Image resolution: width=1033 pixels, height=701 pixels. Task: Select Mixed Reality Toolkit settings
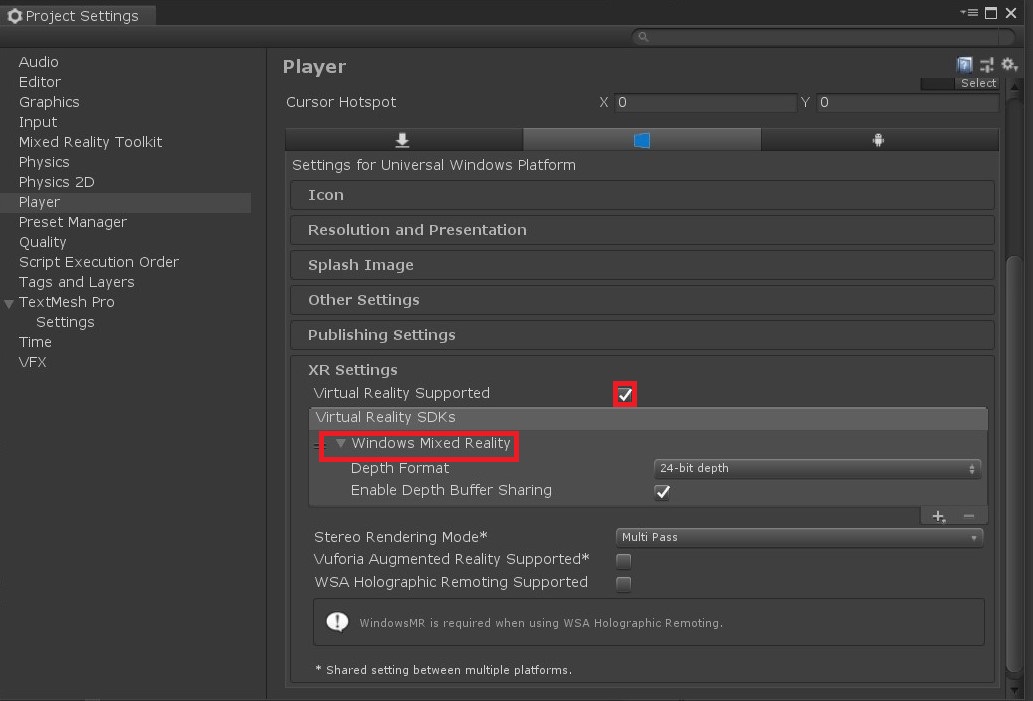point(90,142)
